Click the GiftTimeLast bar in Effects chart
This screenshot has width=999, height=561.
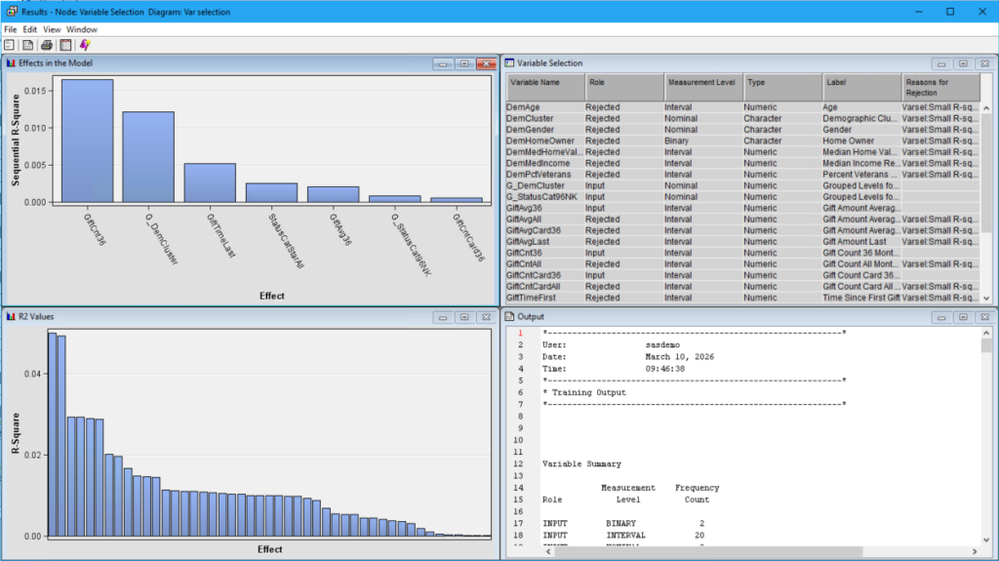pos(210,183)
